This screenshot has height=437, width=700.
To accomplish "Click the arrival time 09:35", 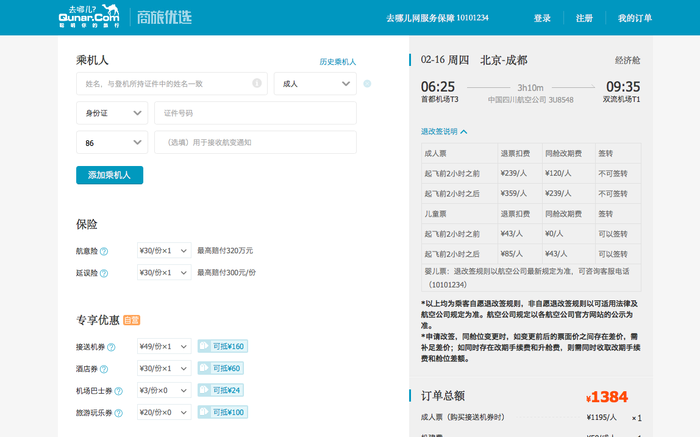I will tap(623, 86).
